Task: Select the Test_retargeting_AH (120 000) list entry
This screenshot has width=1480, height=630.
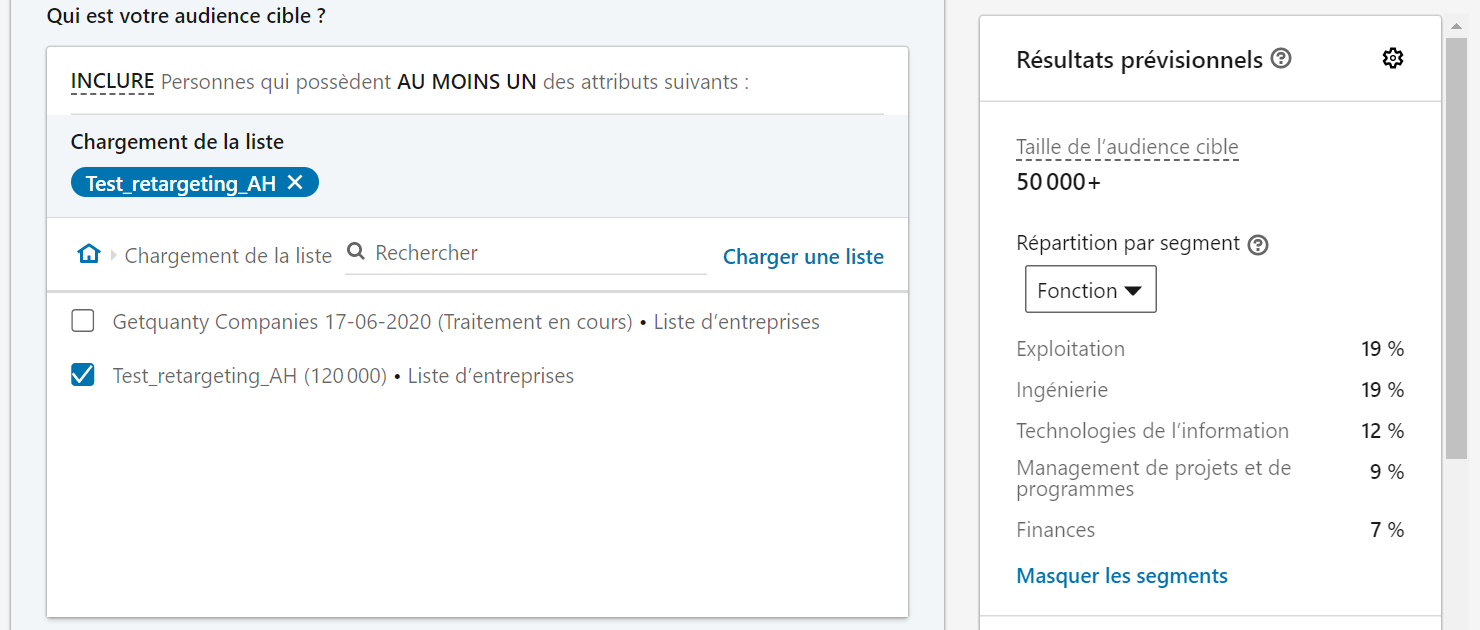Action: [343, 376]
